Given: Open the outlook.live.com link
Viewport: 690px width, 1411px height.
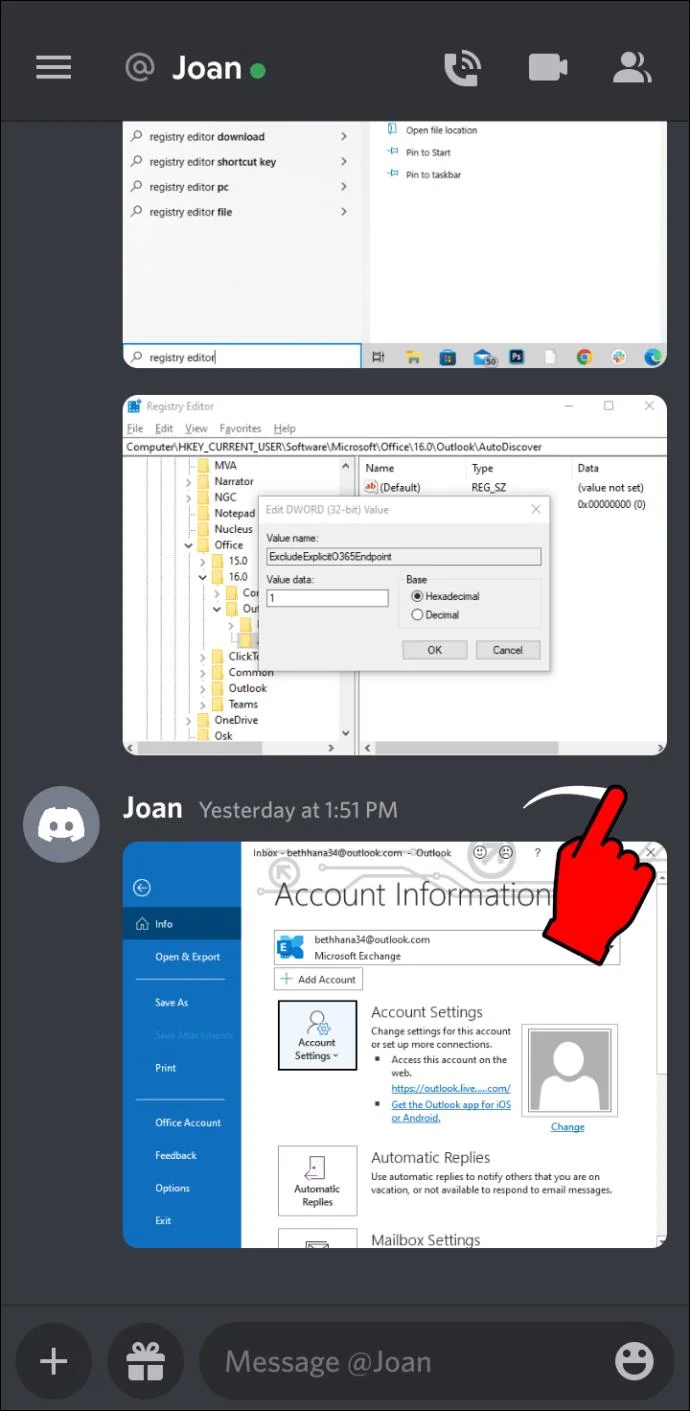Looking at the screenshot, I should [451, 1088].
